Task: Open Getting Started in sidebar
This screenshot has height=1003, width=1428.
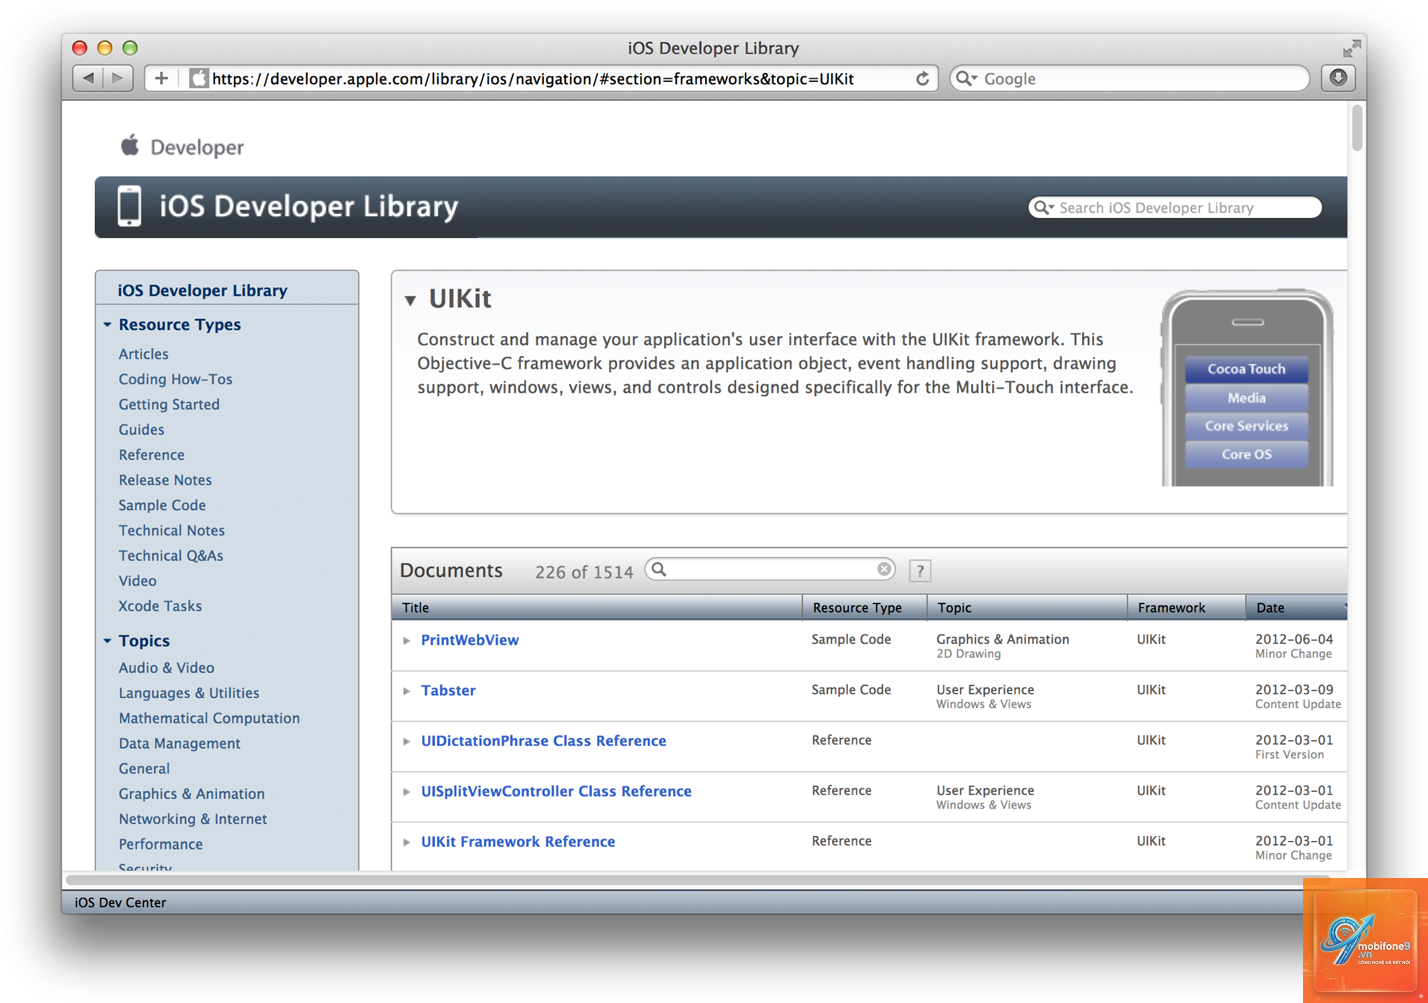Action: click(x=169, y=404)
